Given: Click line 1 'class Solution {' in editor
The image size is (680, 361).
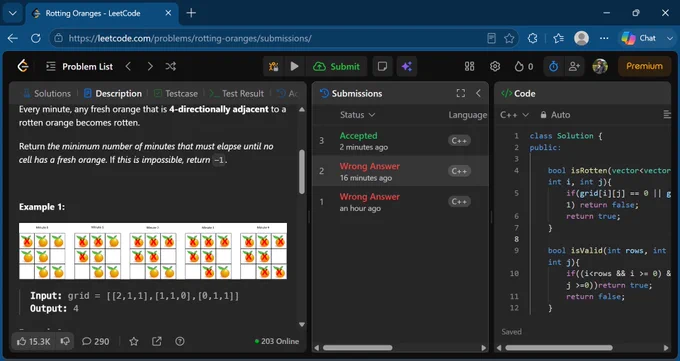Looking at the screenshot, I should (x=566, y=136).
